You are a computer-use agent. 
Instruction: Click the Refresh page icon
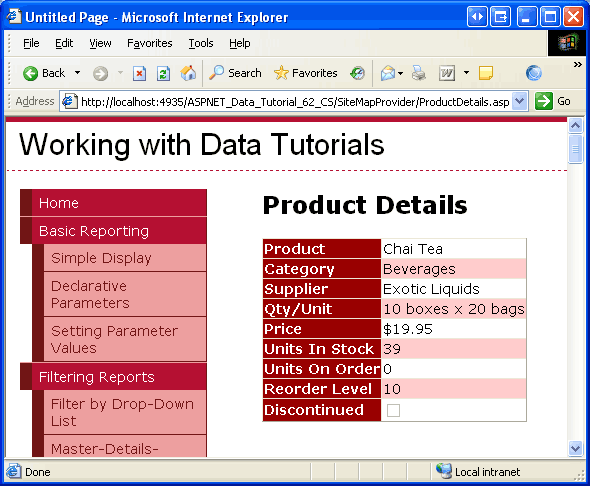(163, 73)
